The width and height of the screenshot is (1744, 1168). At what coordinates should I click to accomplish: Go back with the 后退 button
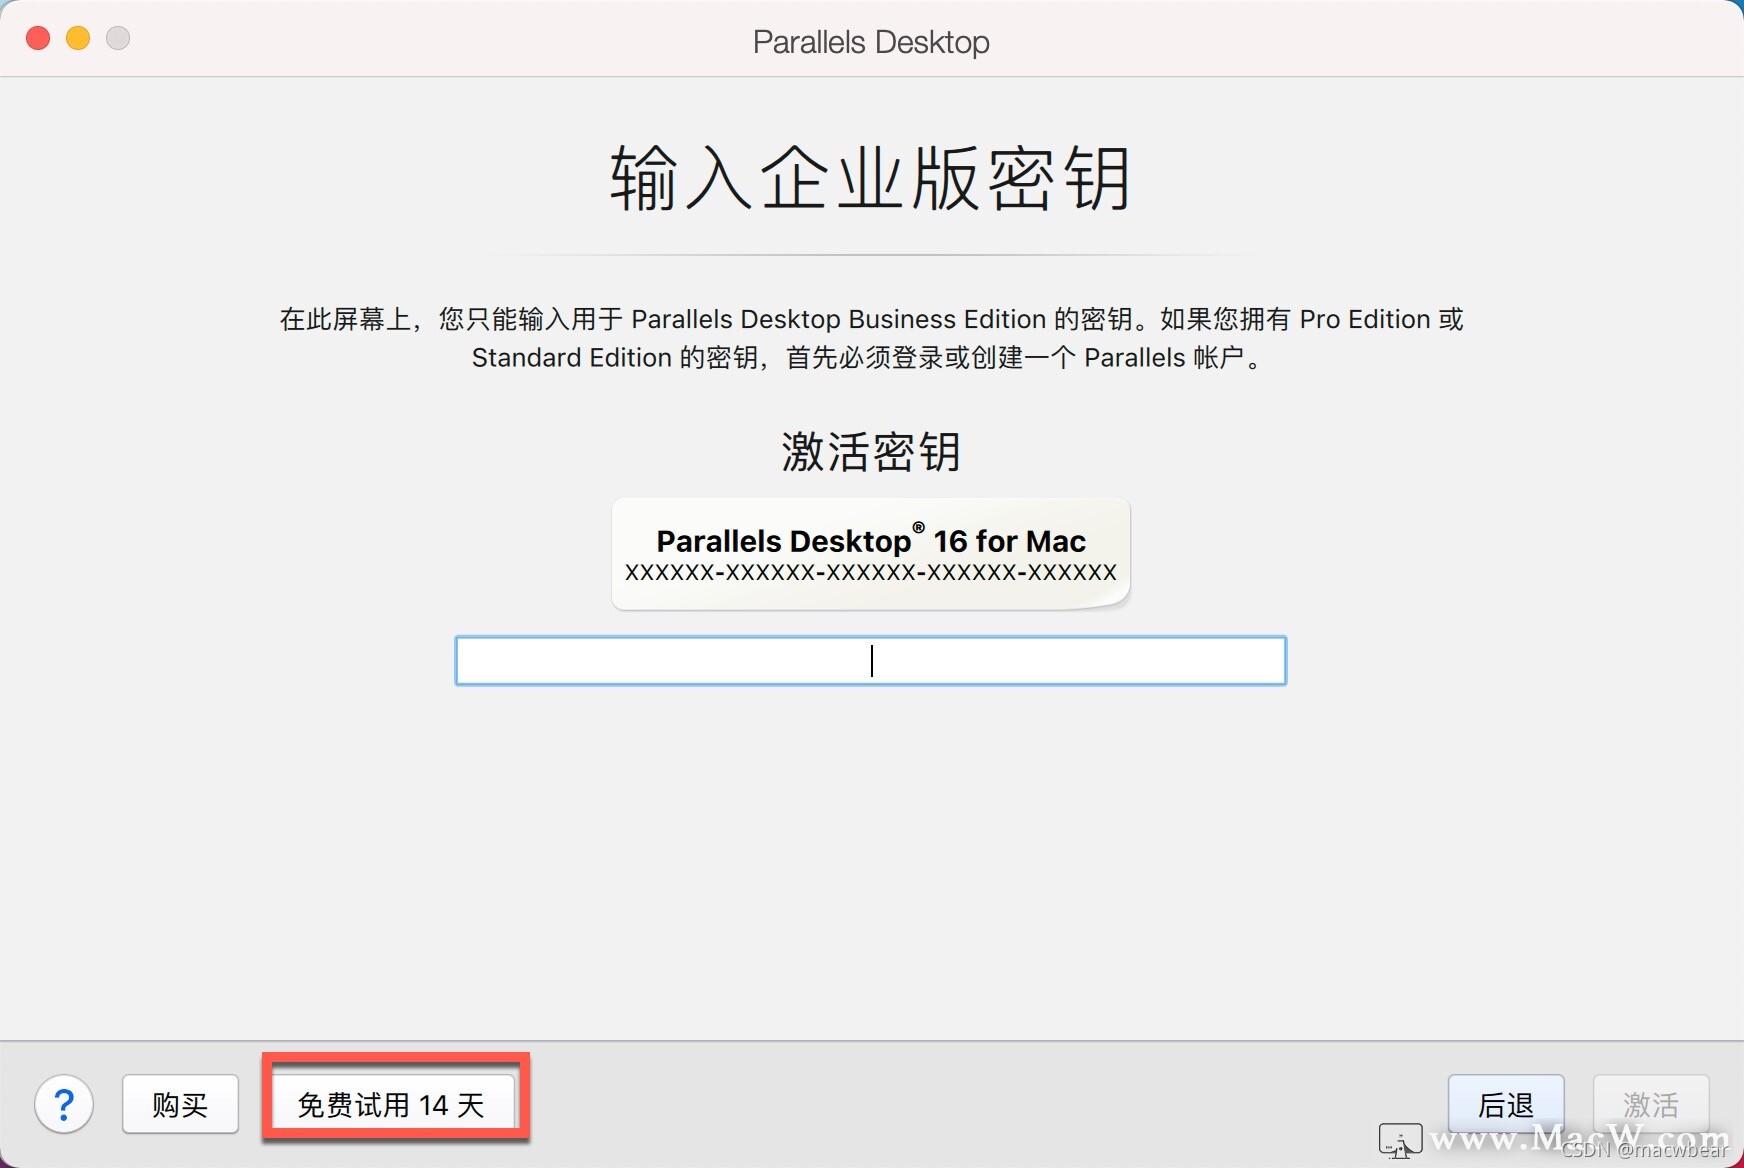tap(1506, 1104)
